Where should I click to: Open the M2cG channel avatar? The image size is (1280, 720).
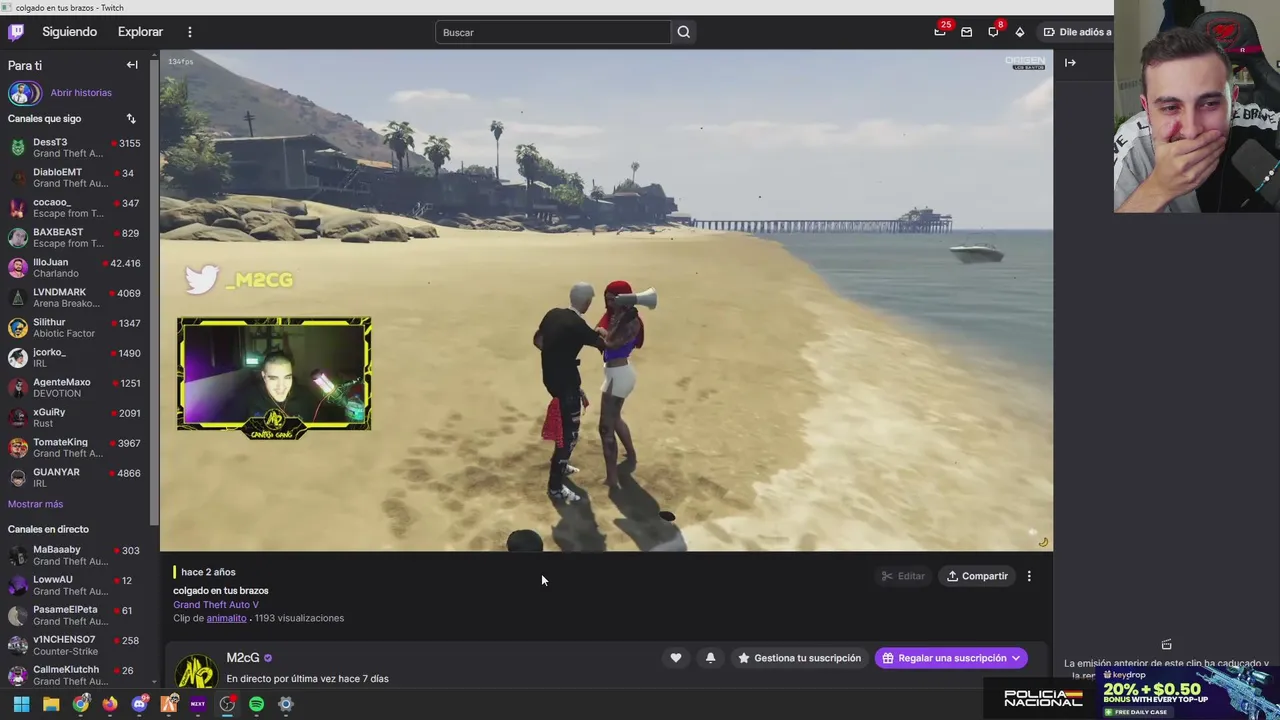click(x=196, y=672)
